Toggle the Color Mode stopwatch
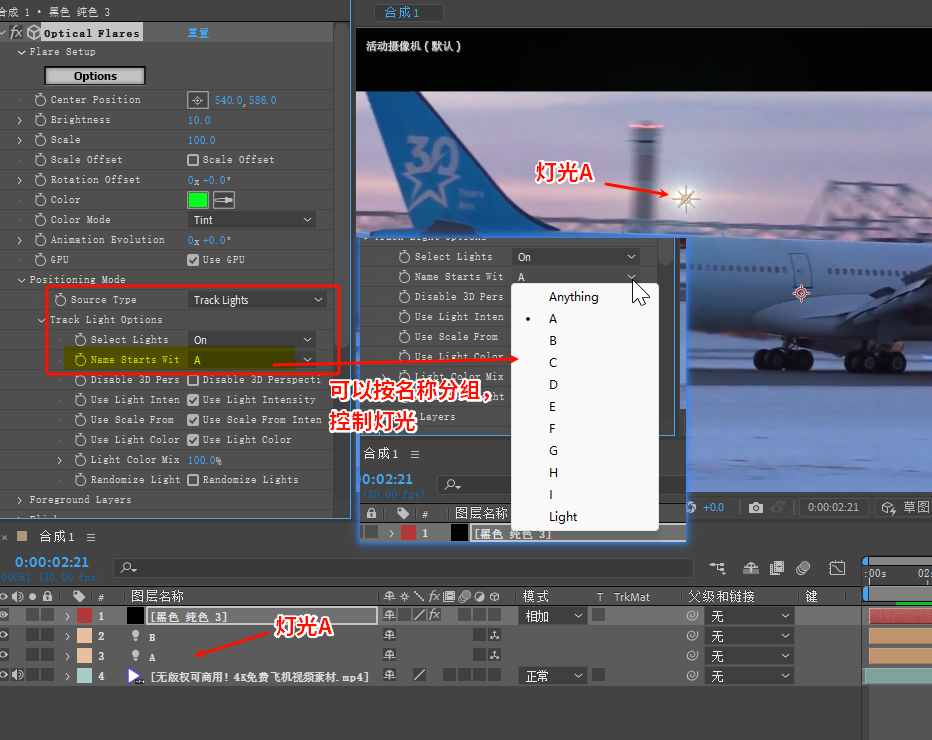 tap(40, 220)
